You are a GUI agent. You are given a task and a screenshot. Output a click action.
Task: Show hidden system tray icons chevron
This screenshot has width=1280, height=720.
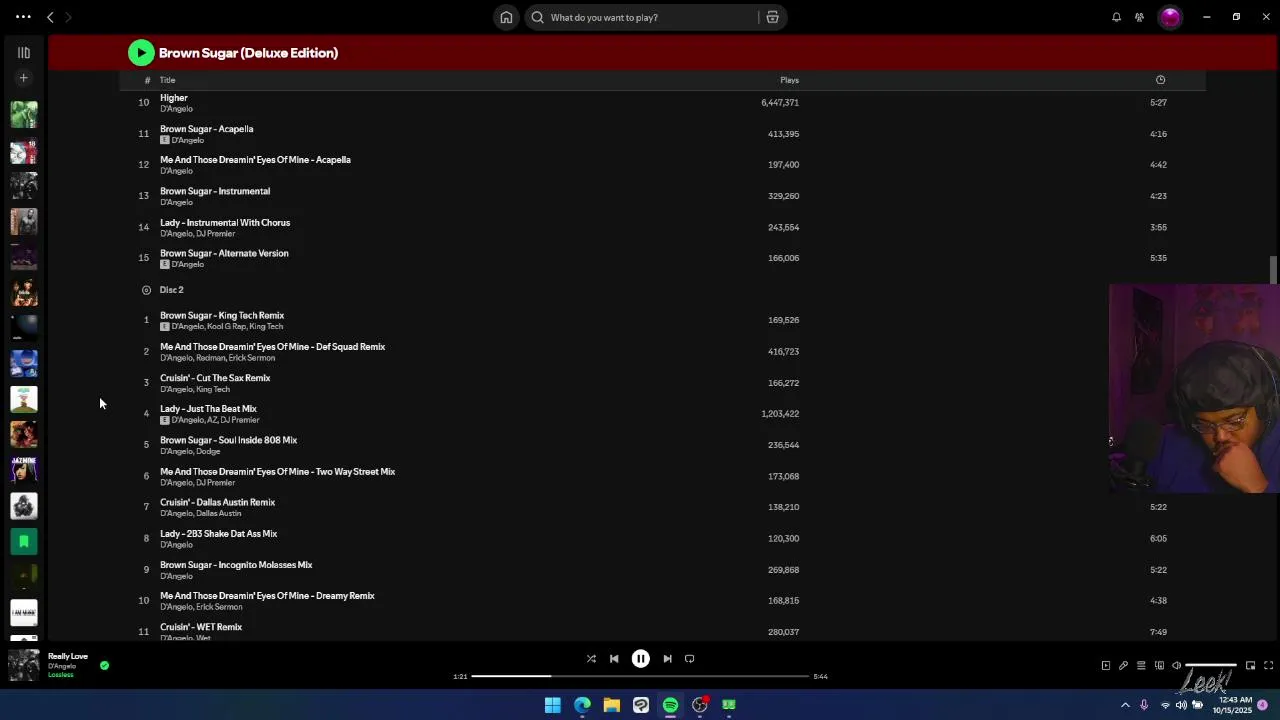(x=1125, y=705)
